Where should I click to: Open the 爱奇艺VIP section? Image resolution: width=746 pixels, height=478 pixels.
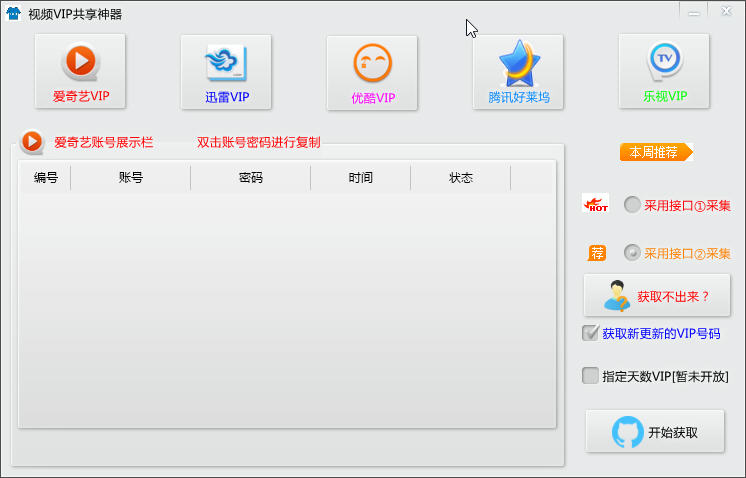(x=80, y=71)
